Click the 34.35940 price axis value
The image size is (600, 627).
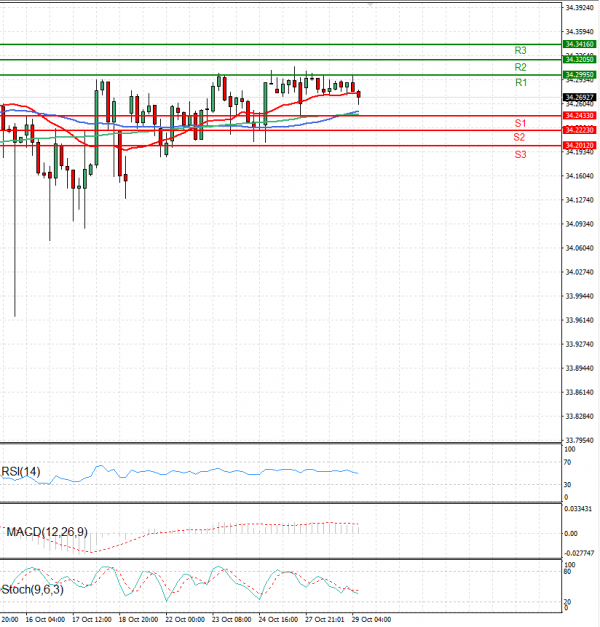pyautogui.click(x=580, y=32)
